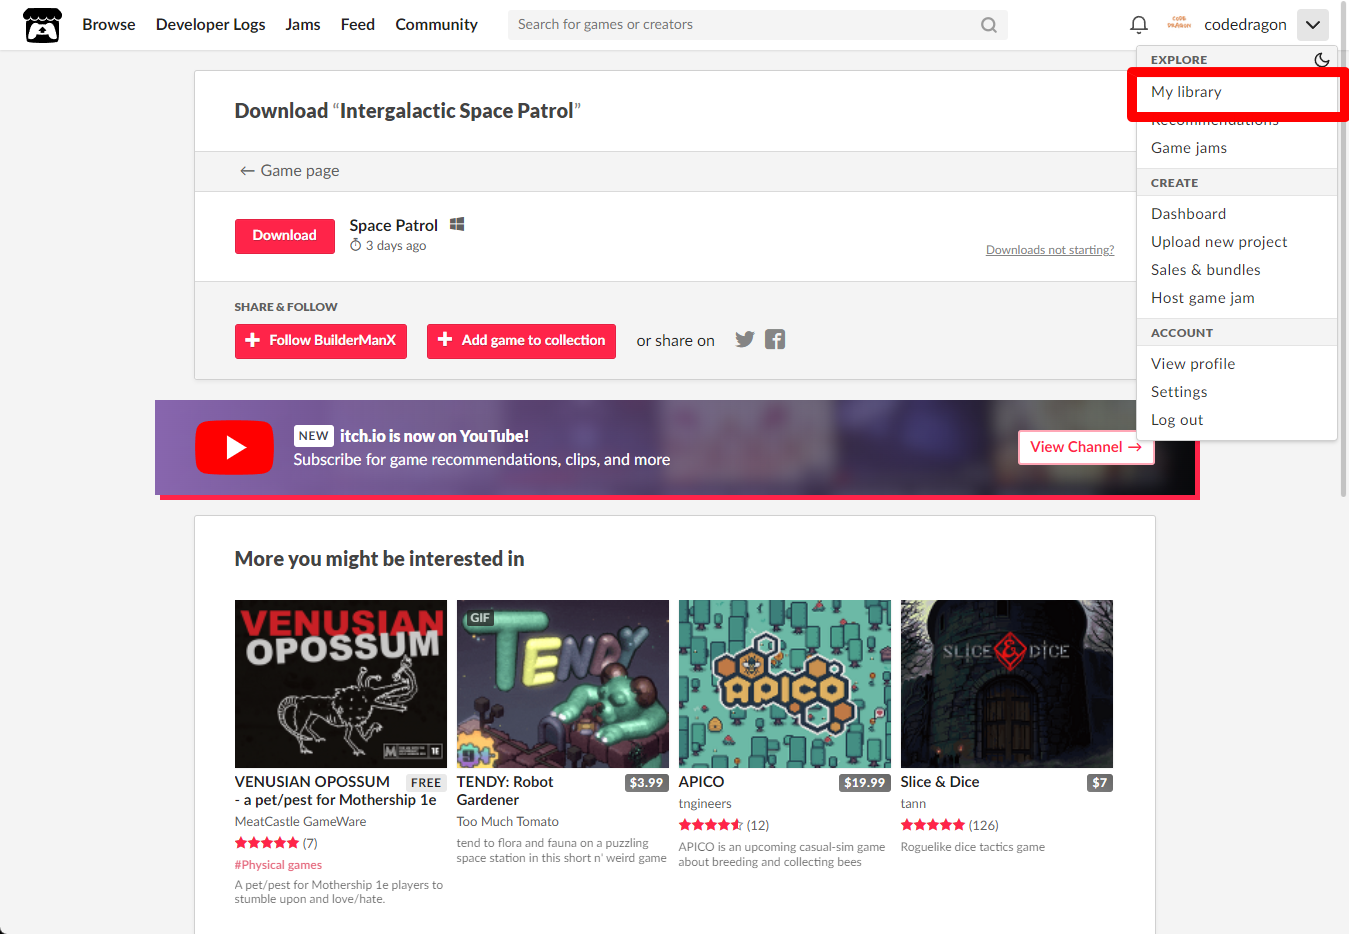Go back to Game page

tap(289, 171)
